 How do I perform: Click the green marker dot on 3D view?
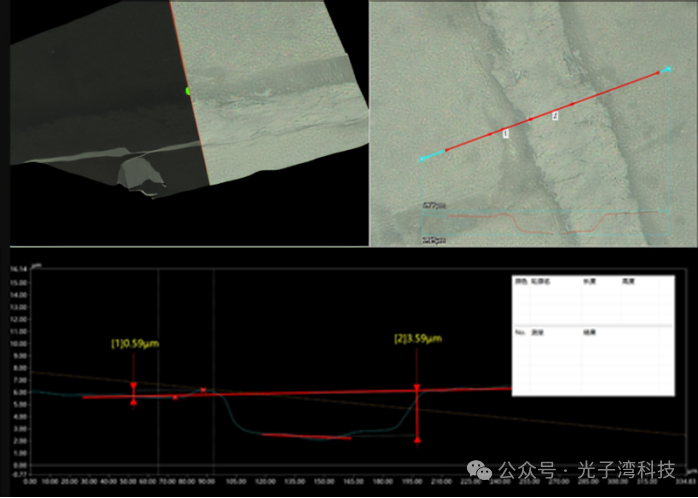(188, 91)
